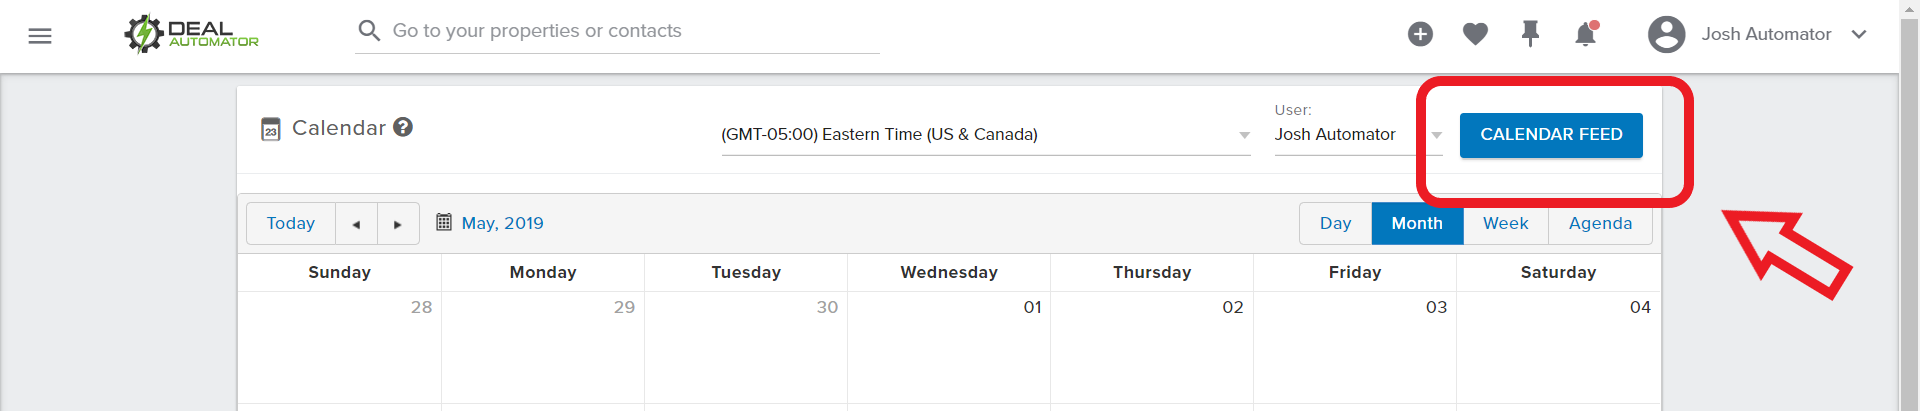Switch to Agenda view
This screenshot has height=411, width=1920.
pos(1600,224)
